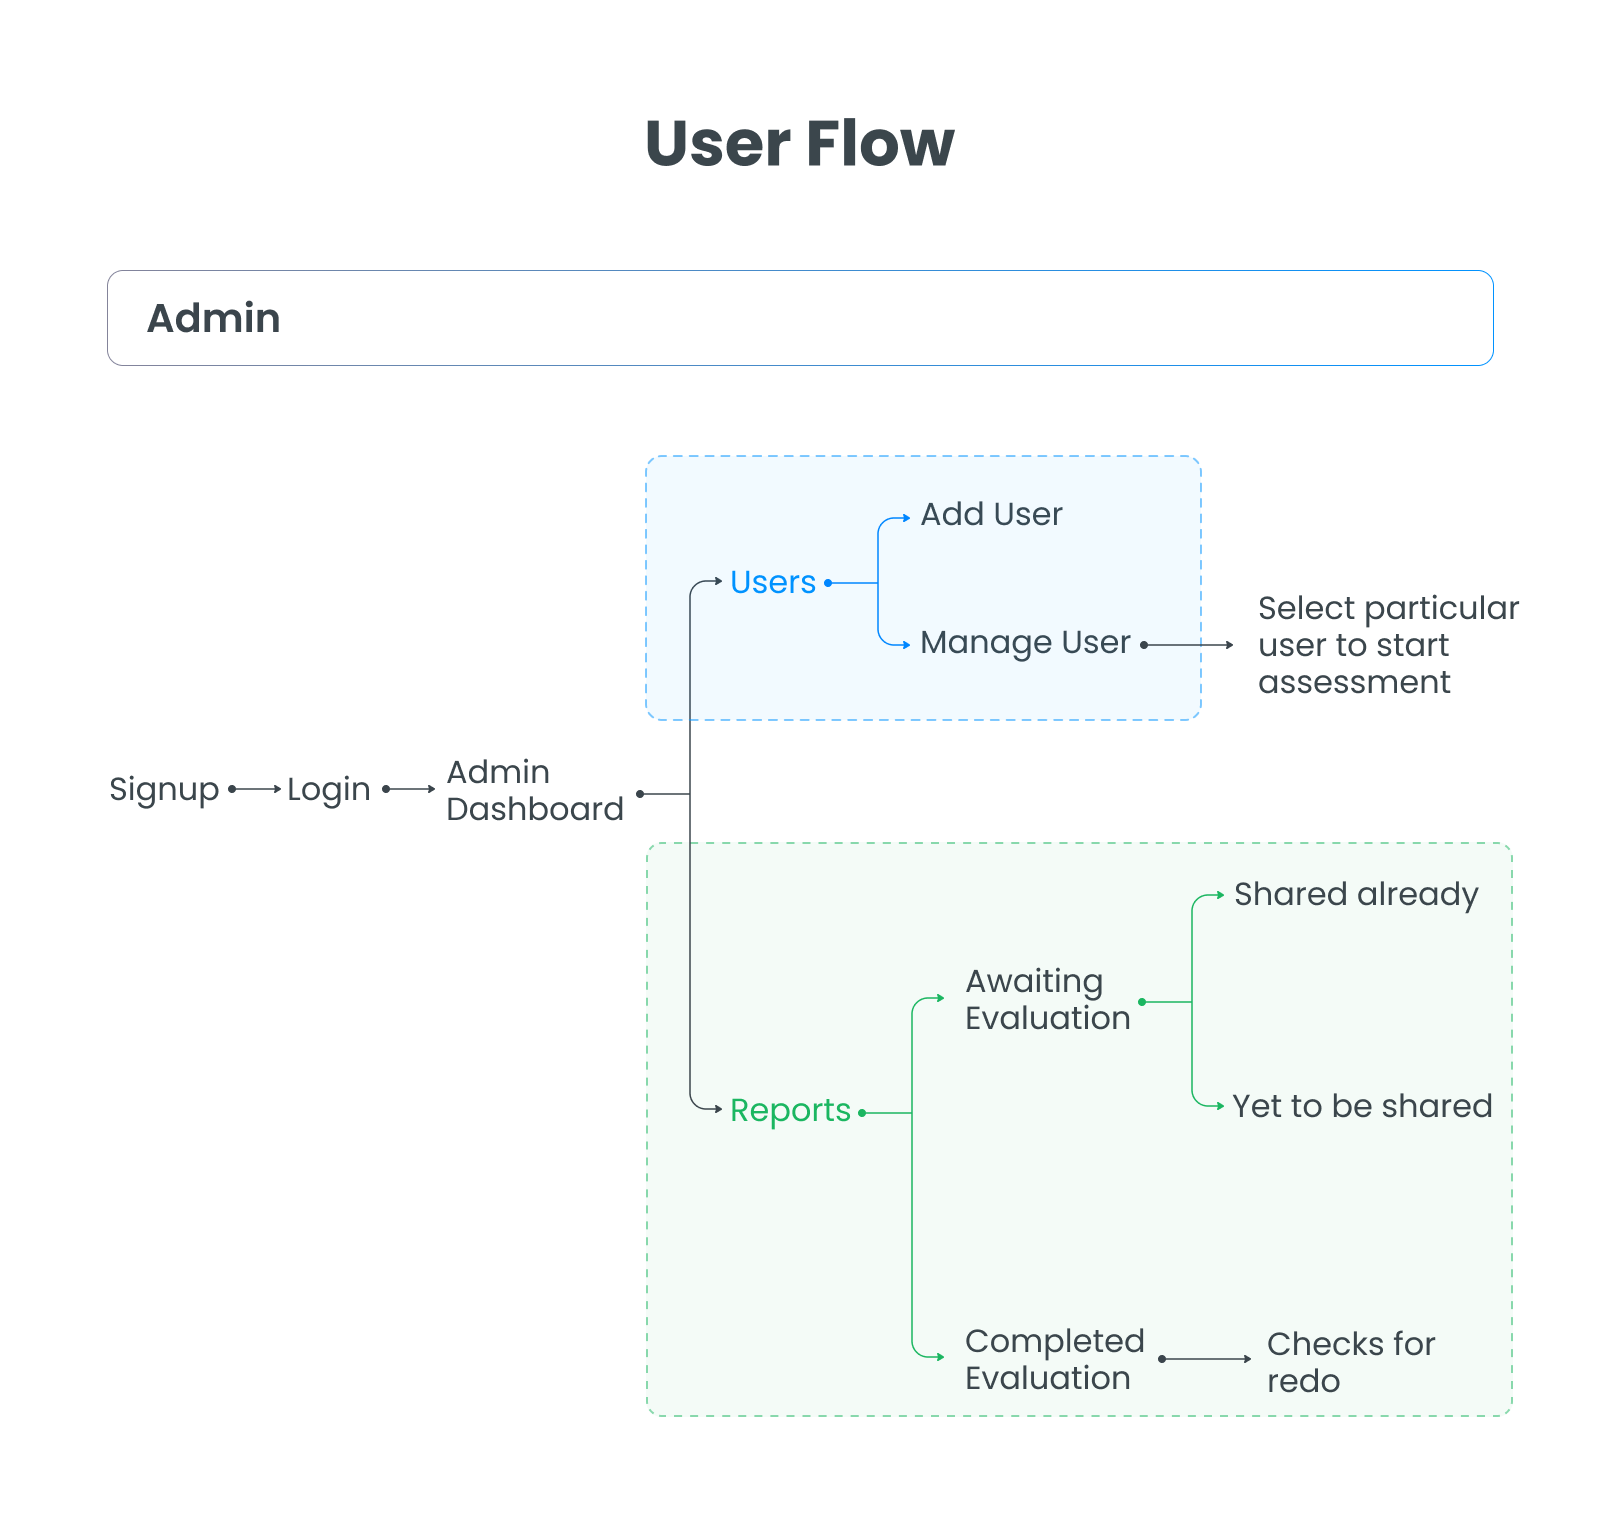Click the Admin header box
The width and height of the screenshot is (1600, 1532).
(800, 318)
